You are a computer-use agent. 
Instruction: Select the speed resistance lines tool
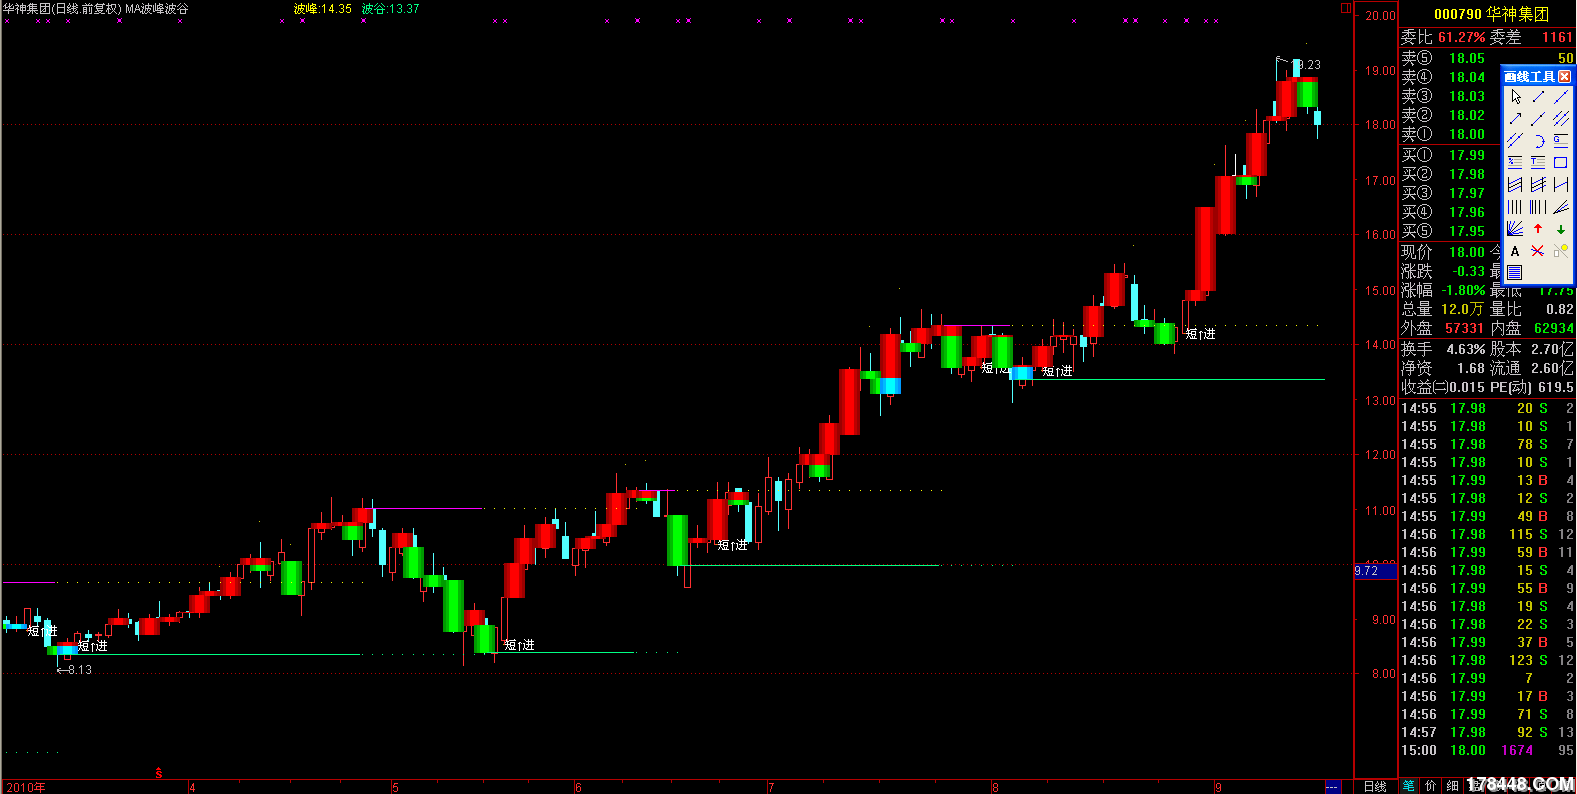coord(1561,207)
